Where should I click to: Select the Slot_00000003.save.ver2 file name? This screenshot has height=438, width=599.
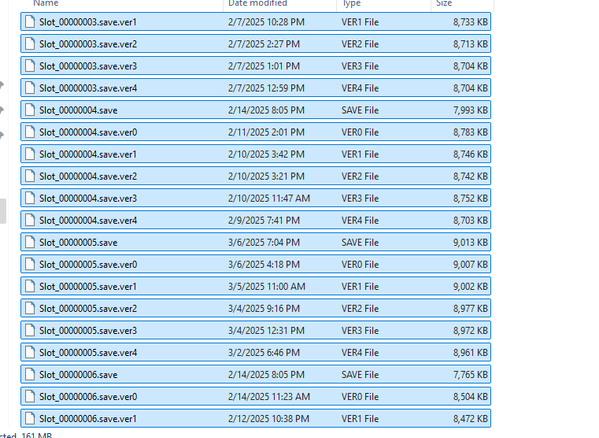point(88,44)
